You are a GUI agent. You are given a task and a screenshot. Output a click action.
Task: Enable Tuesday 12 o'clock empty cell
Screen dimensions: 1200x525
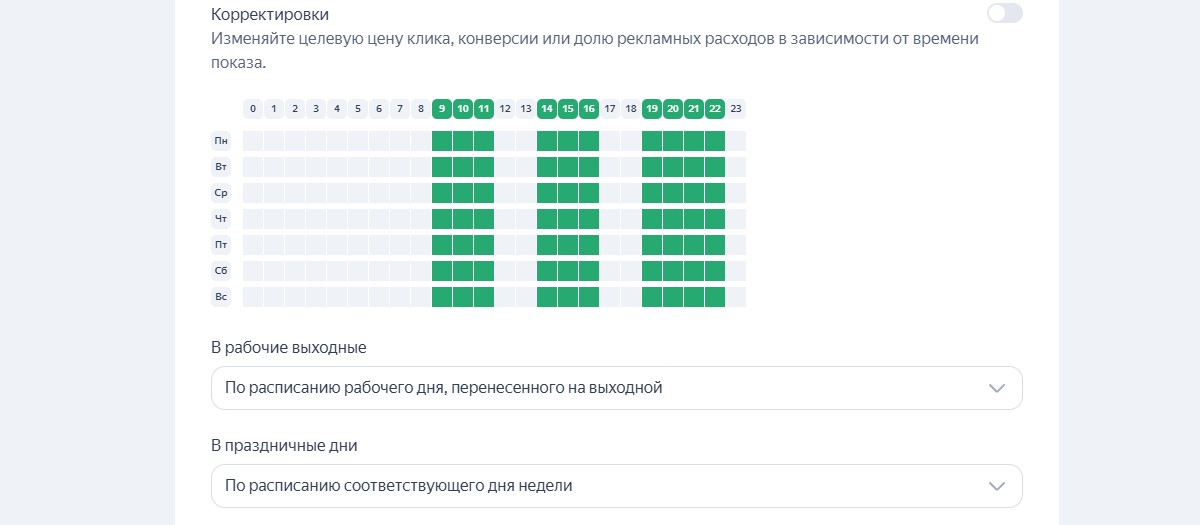point(505,167)
